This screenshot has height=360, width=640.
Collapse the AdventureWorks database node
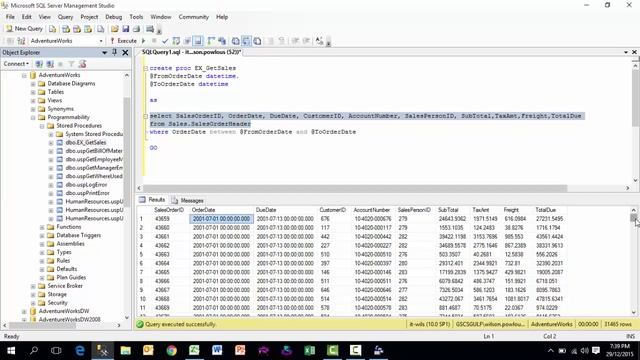point(24,75)
